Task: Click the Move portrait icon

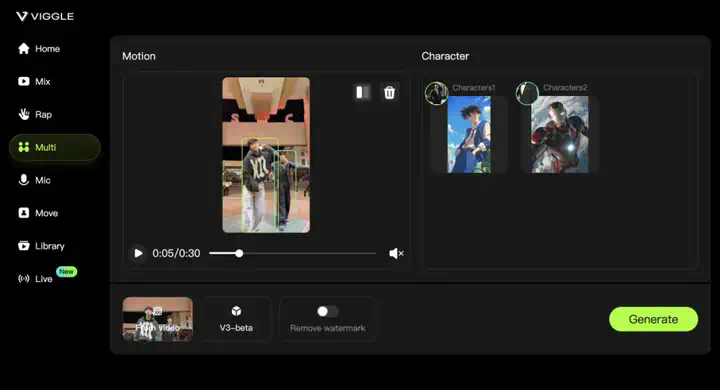Action: 23,213
